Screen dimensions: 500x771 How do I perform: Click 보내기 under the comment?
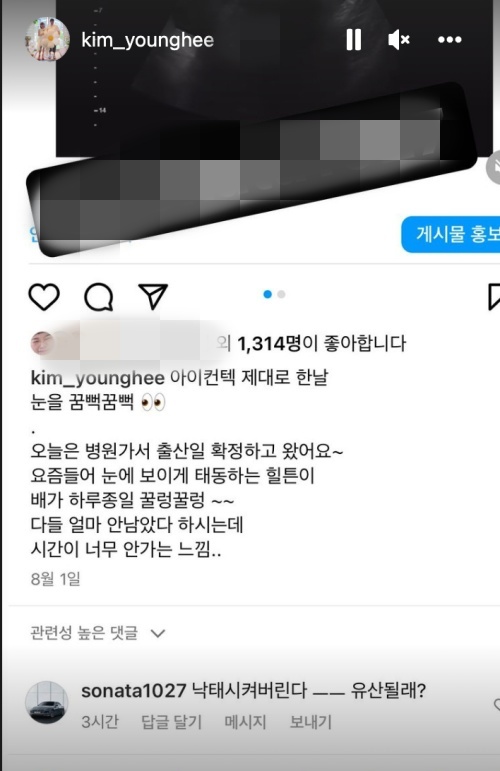[311, 722]
